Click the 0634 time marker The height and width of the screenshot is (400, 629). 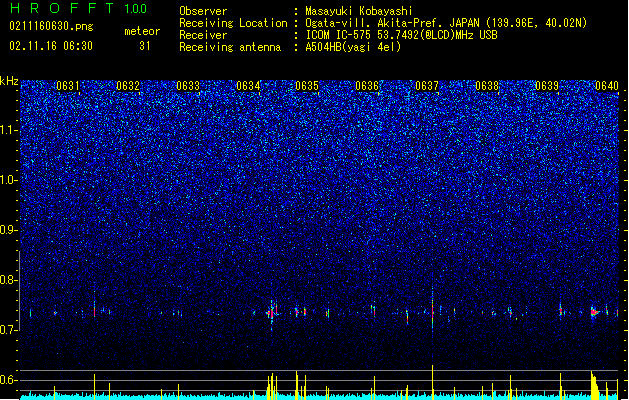248,85
